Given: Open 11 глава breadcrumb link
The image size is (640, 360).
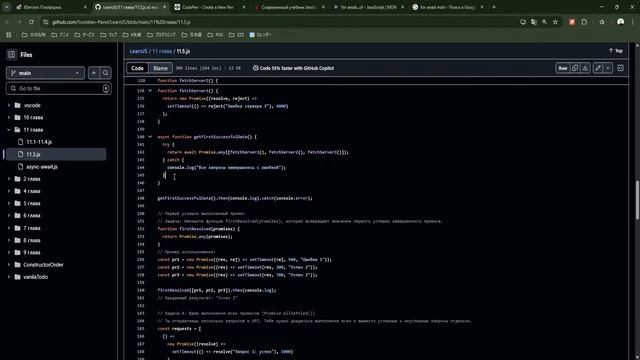Looking at the screenshot, I should click(162, 51).
